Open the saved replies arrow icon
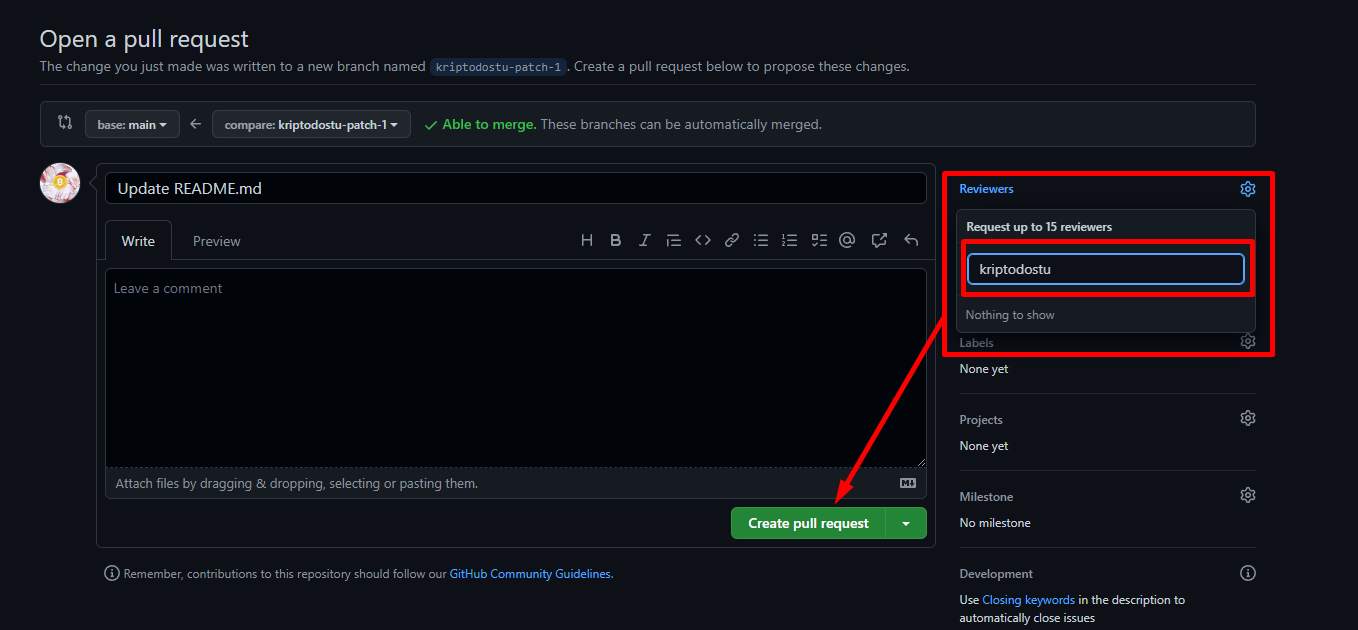The height and width of the screenshot is (630, 1358). pyautogui.click(x=911, y=240)
